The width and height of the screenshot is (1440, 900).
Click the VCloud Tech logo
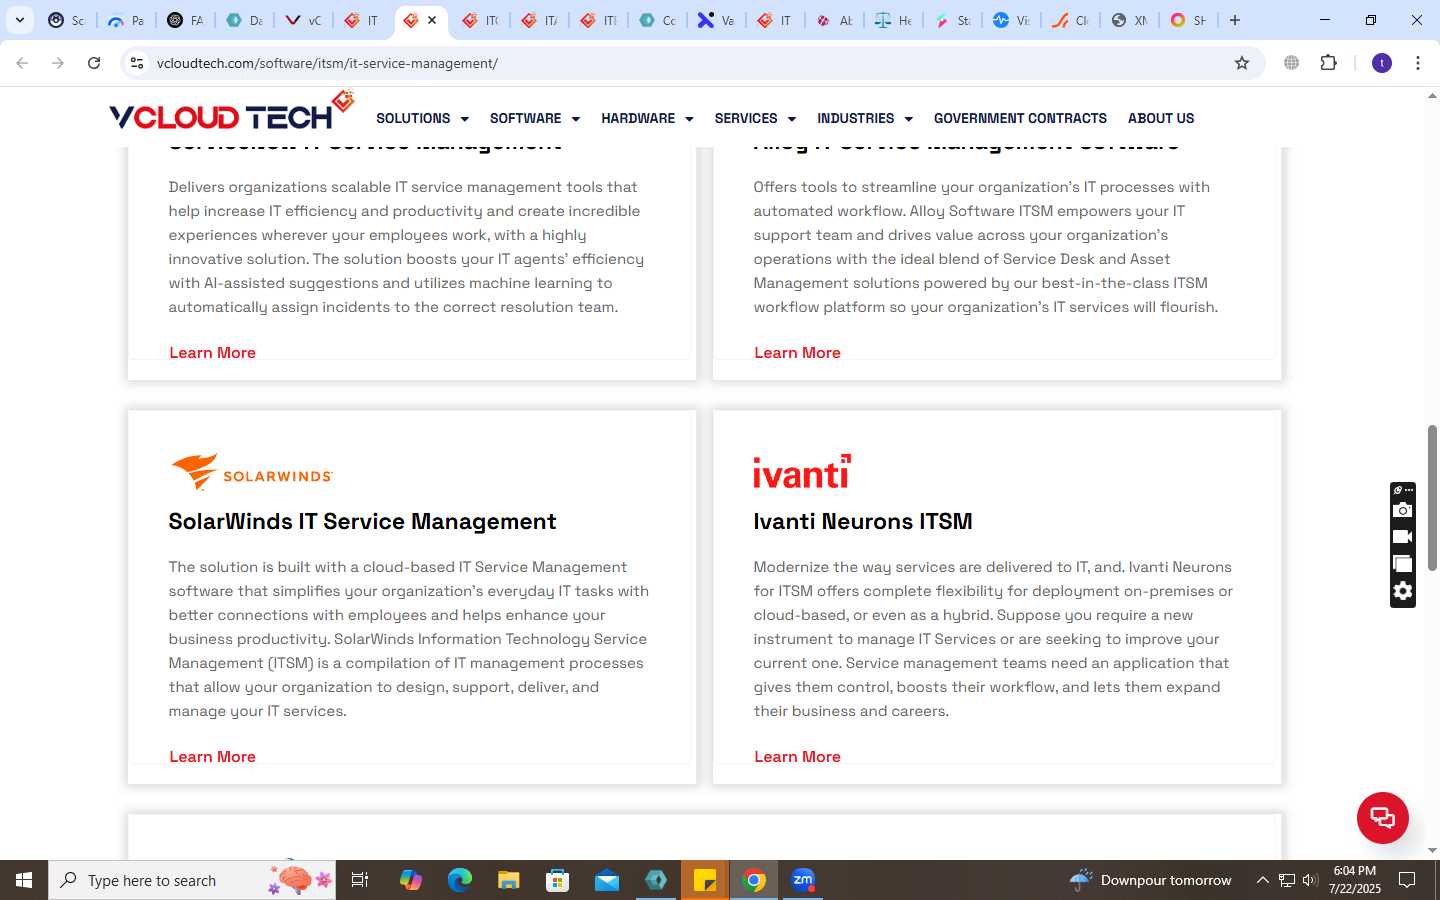point(232,112)
